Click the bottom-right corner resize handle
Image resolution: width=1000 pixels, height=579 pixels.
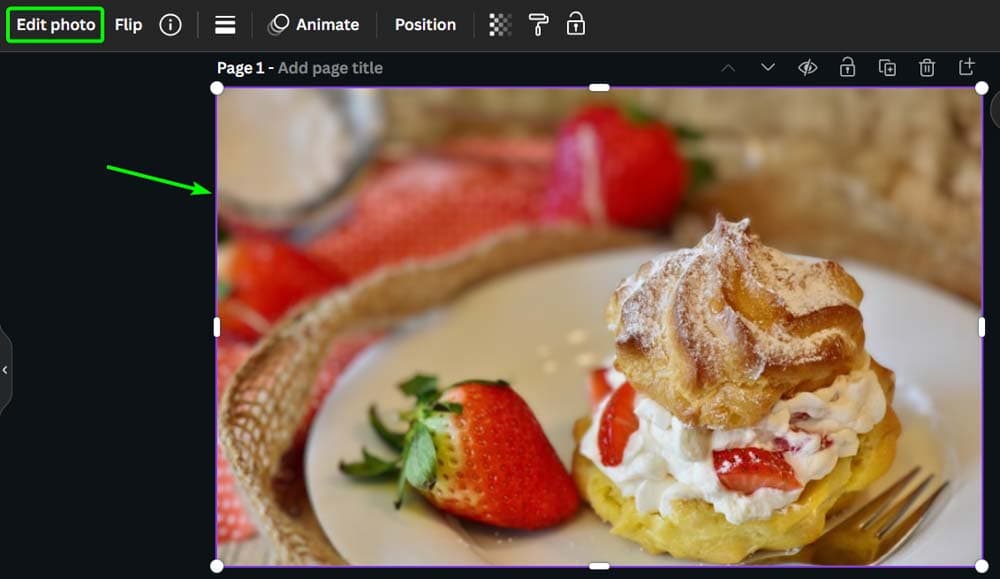pyautogui.click(x=982, y=566)
